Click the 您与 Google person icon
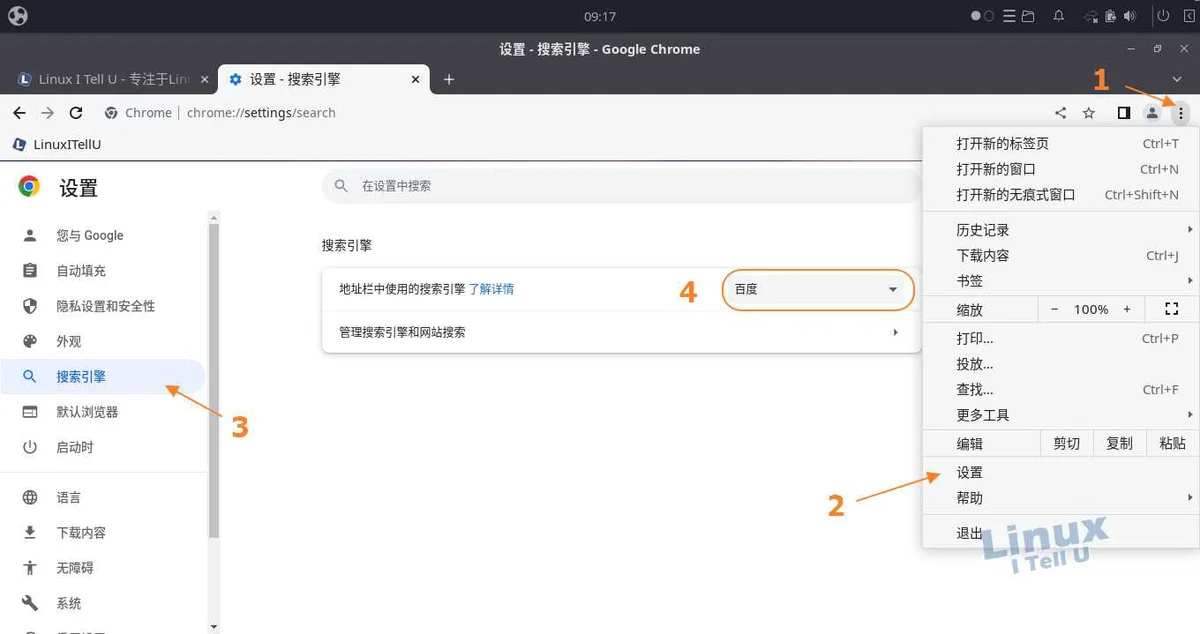The image size is (1200, 634). pyautogui.click(x=30, y=235)
